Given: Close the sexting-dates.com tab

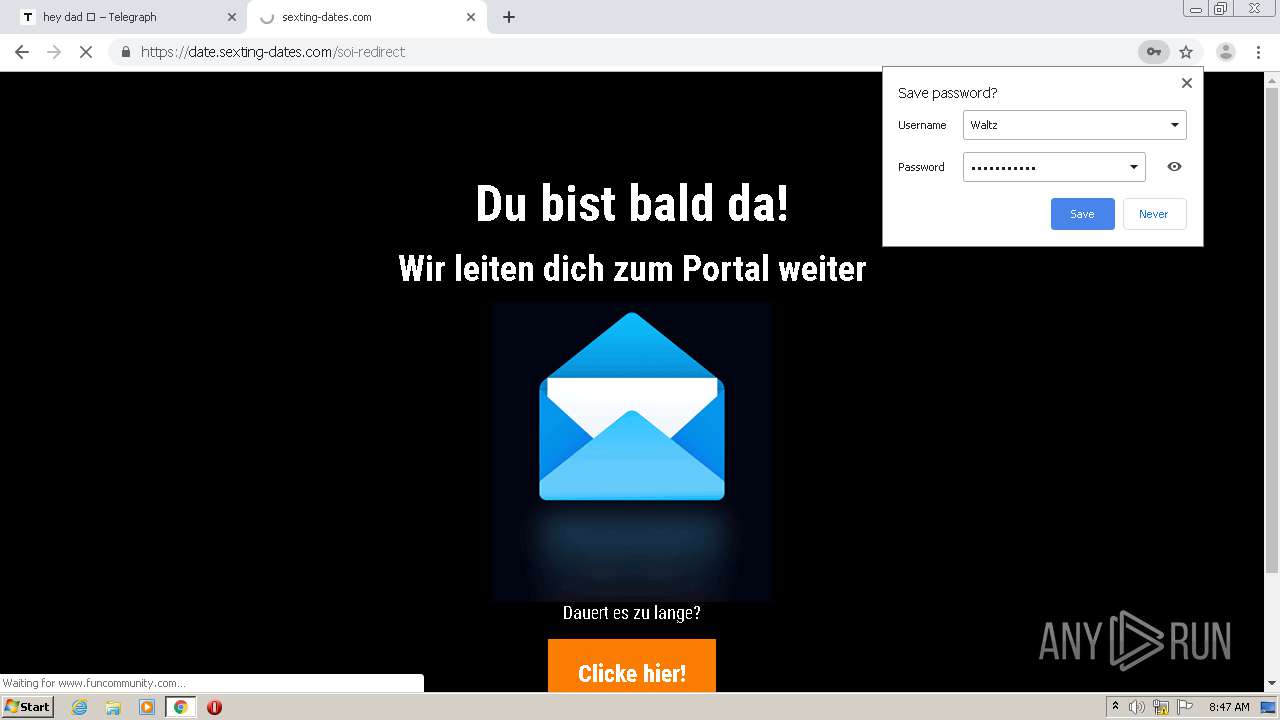Looking at the screenshot, I should 471,17.
